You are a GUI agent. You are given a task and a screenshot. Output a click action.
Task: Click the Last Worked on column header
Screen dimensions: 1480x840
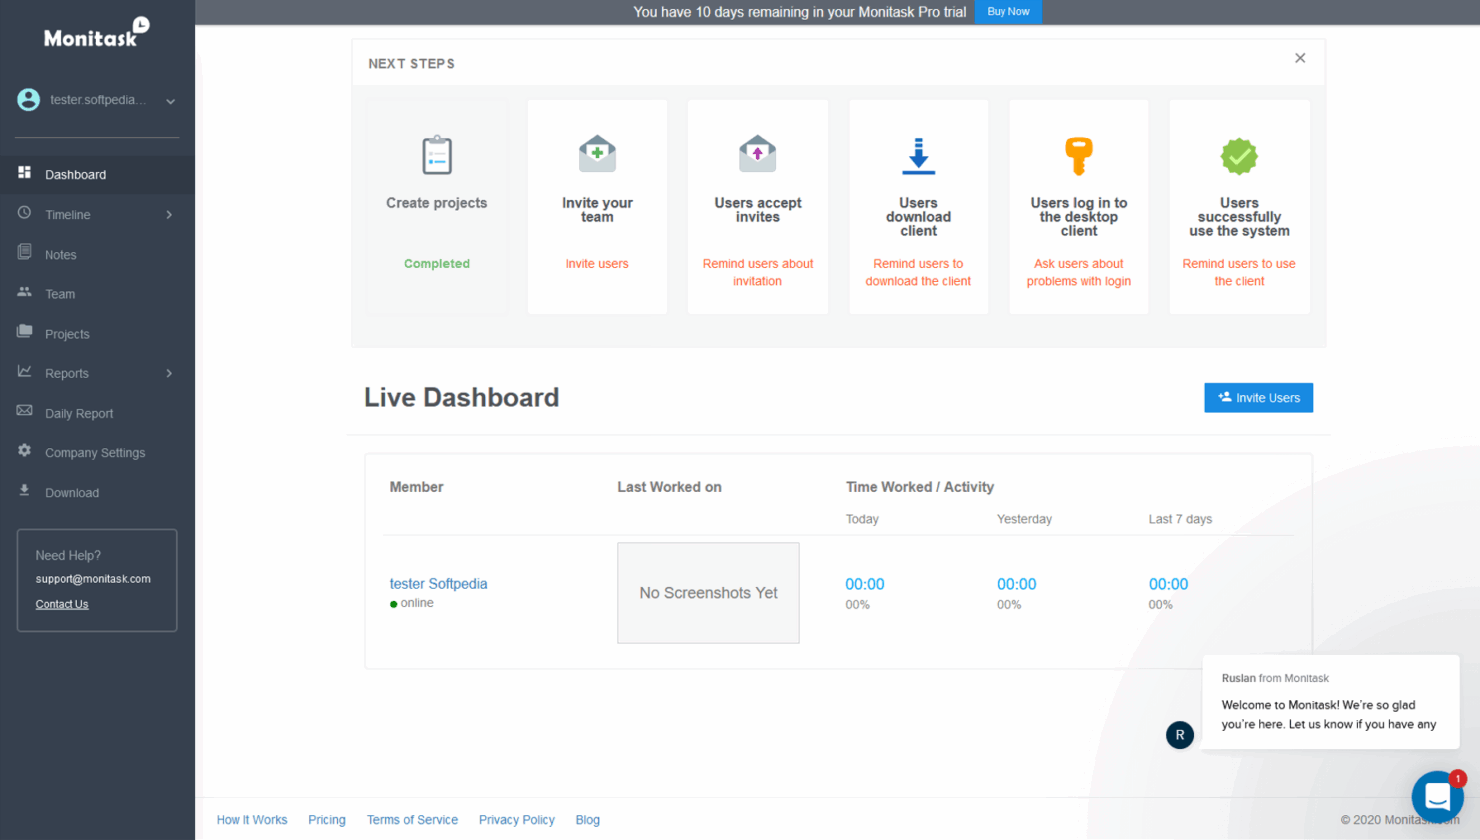click(669, 487)
